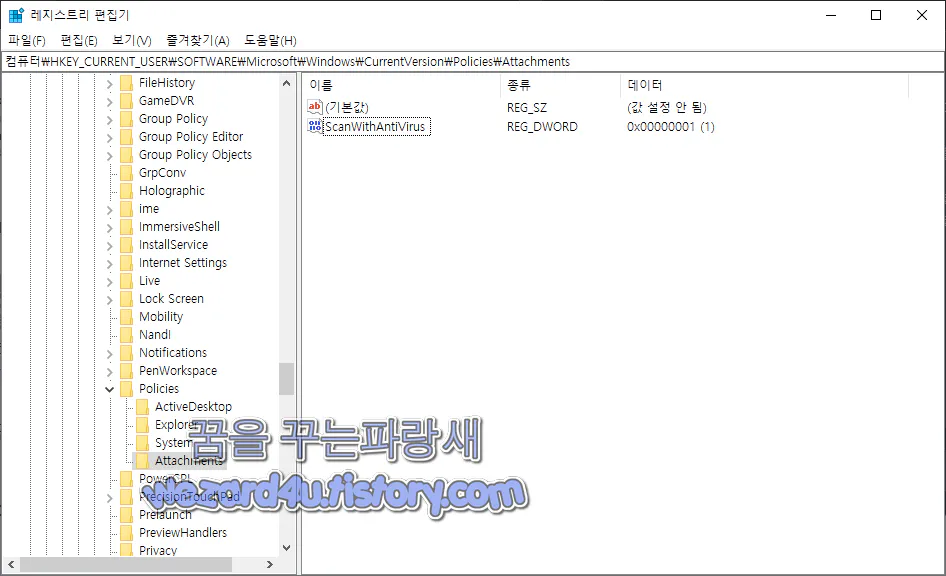Click the (값 설정 안 됨) data cell

tap(667, 108)
